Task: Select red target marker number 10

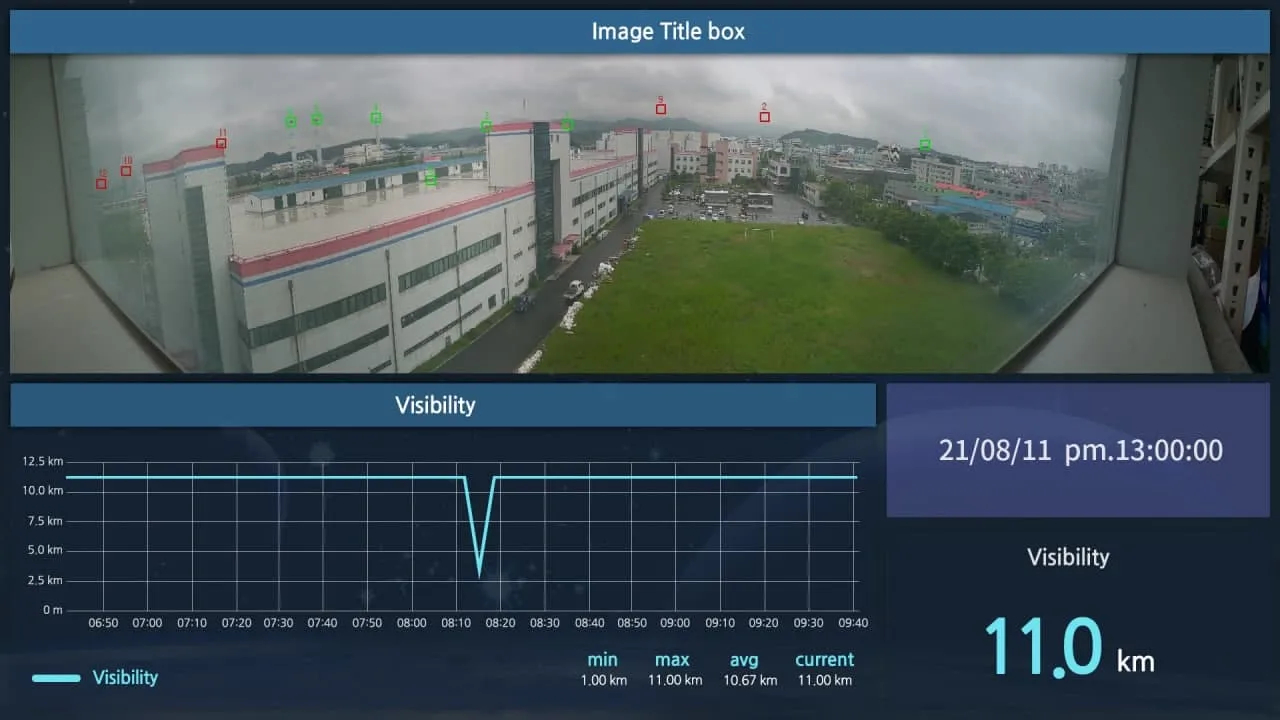Action: (126, 170)
